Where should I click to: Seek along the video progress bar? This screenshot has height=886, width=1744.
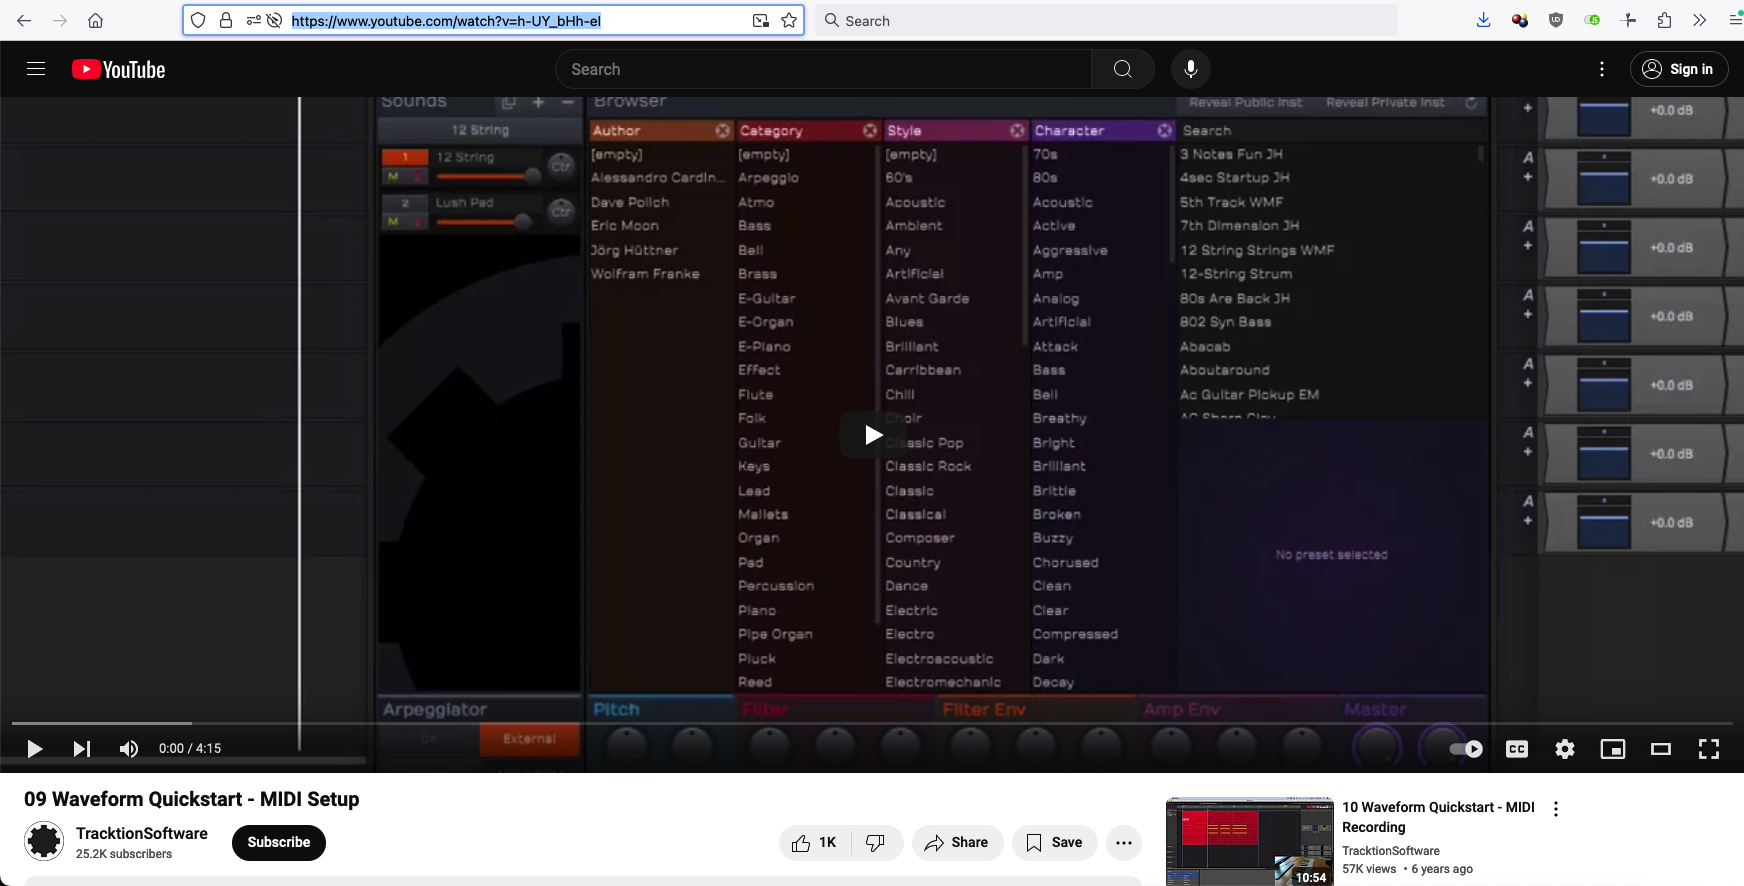(x=872, y=723)
